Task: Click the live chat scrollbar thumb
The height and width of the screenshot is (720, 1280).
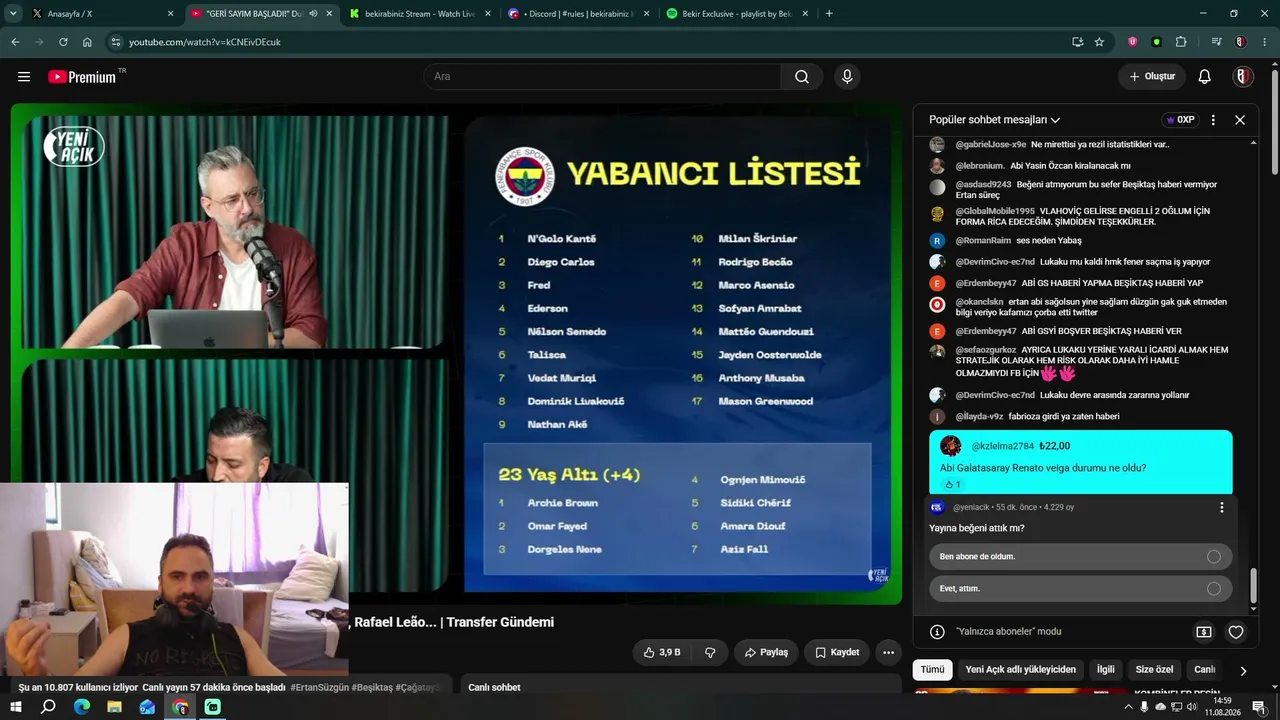Action: click(x=1254, y=586)
